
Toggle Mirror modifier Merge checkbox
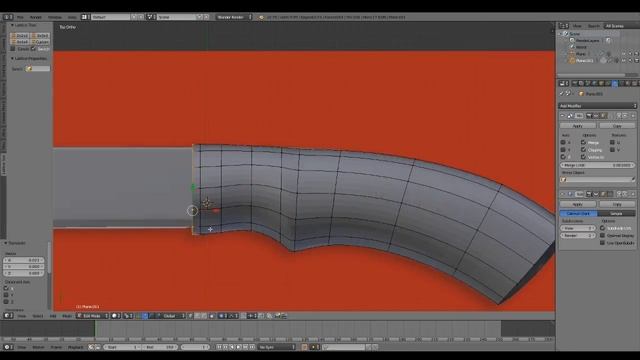coord(583,142)
